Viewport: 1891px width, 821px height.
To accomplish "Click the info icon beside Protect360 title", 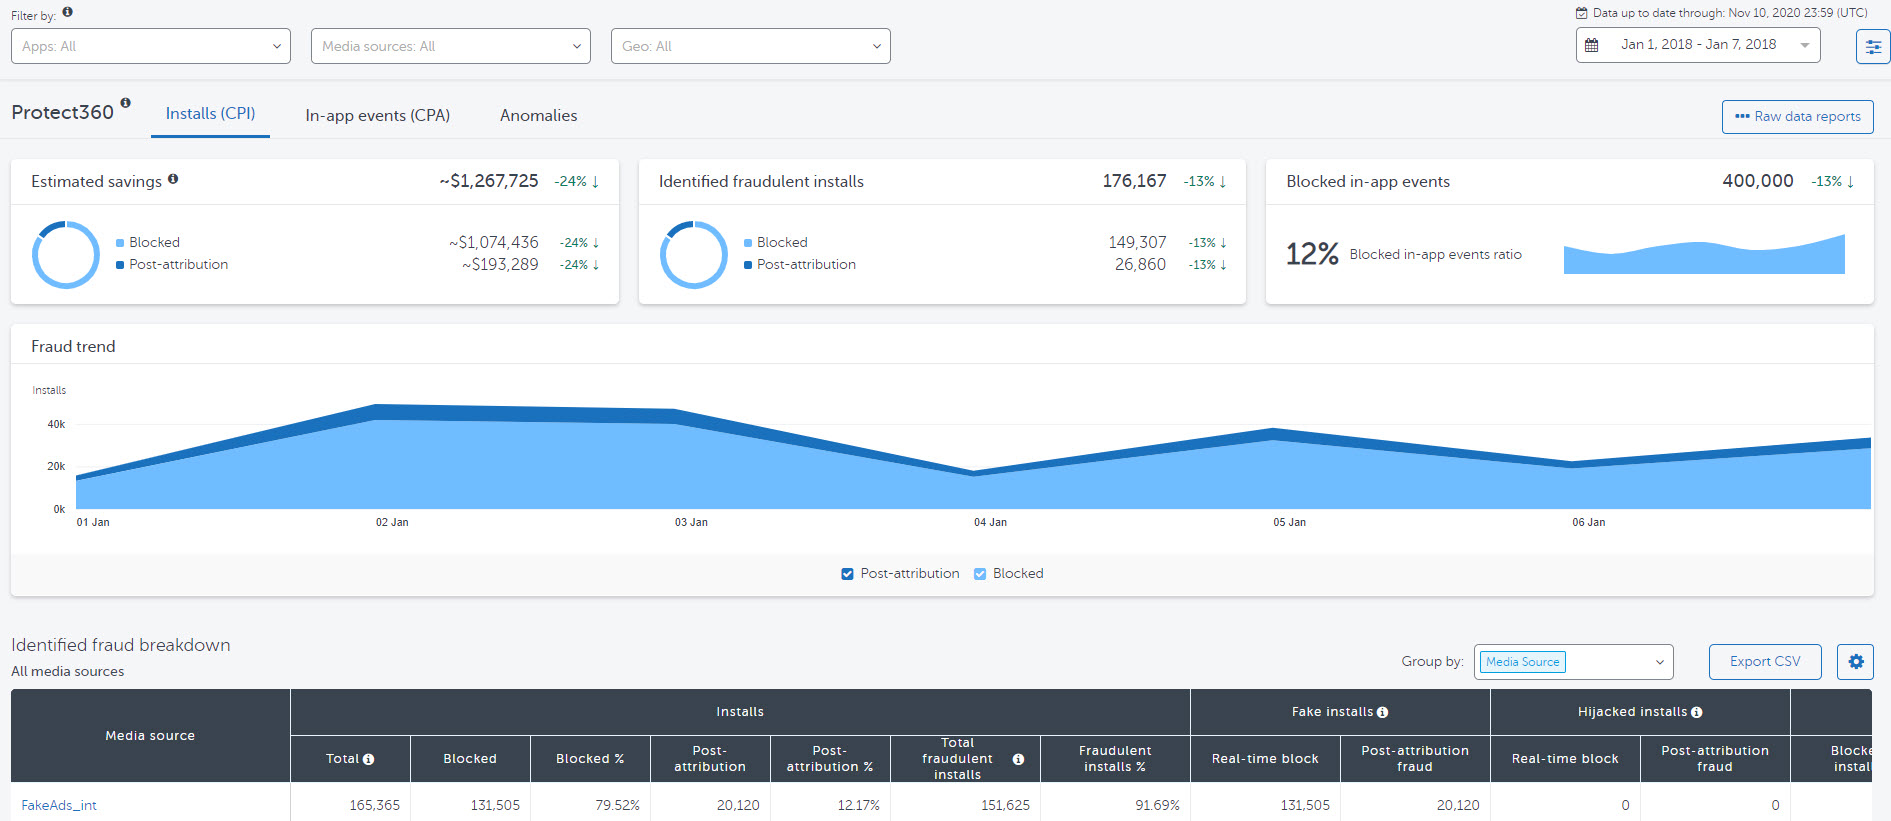I will point(125,103).
